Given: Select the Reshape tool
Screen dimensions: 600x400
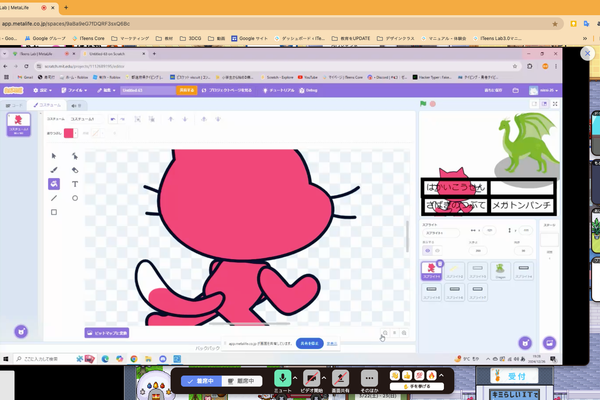Looking at the screenshot, I should point(75,156).
